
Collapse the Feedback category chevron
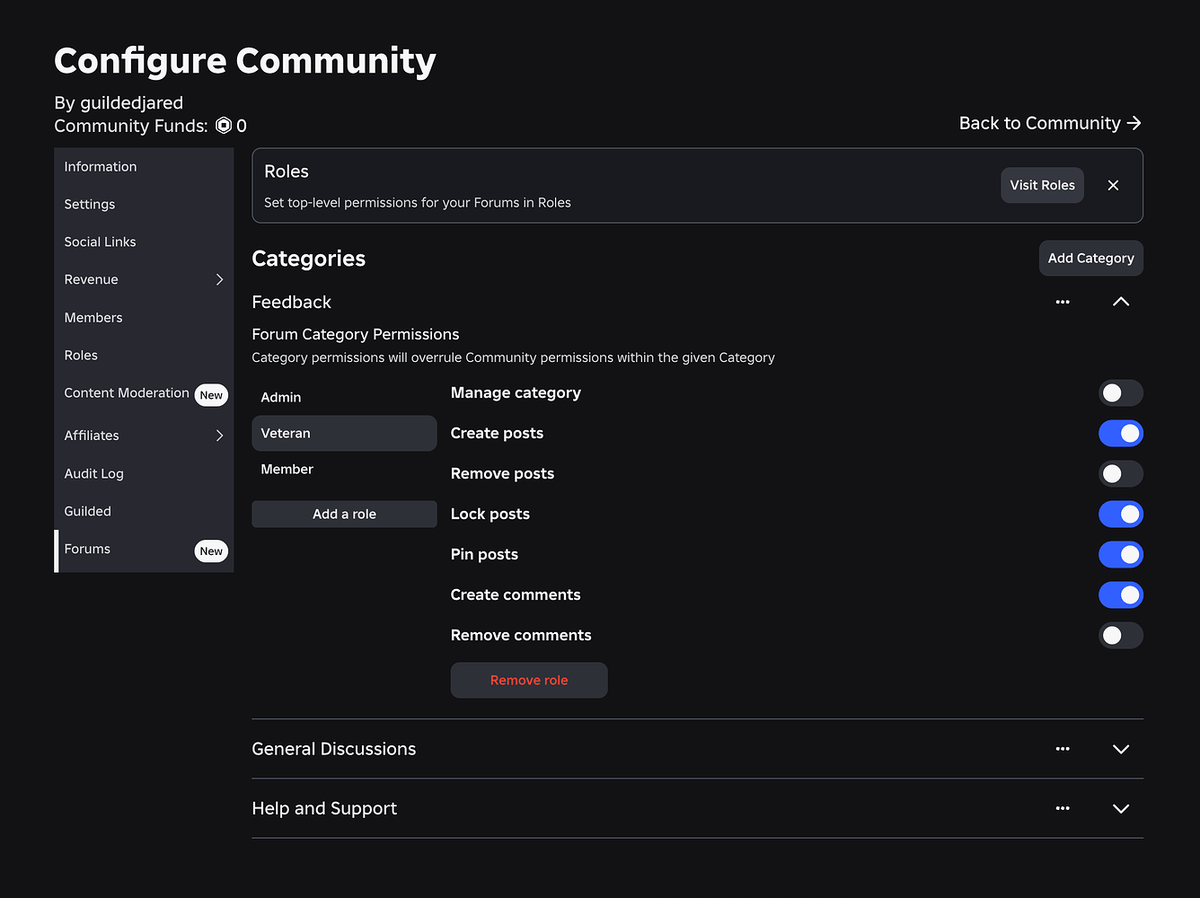[x=1121, y=301]
